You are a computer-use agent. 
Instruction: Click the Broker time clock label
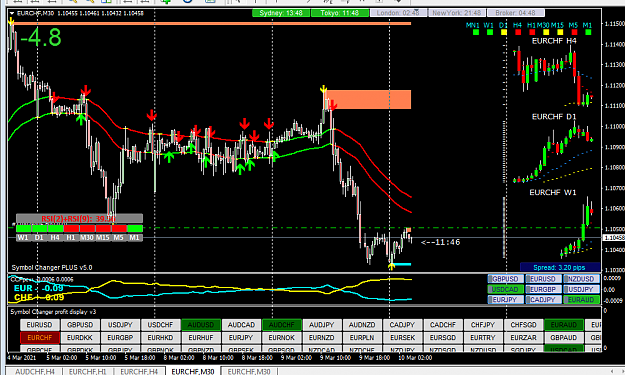[x=515, y=13]
